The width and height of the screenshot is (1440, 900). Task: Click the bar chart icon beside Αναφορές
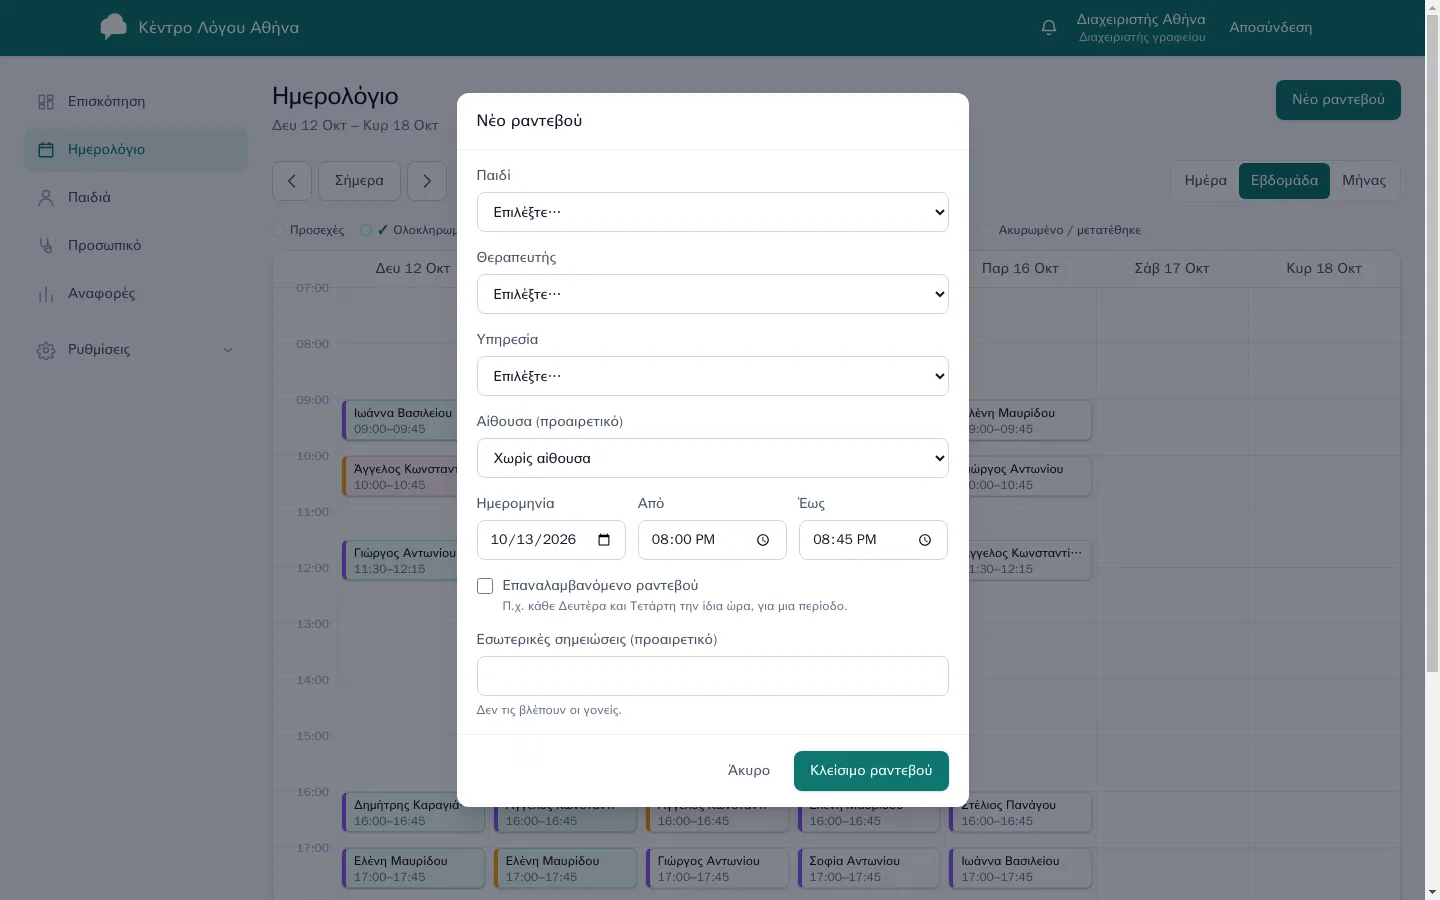click(x=46, y=294)
